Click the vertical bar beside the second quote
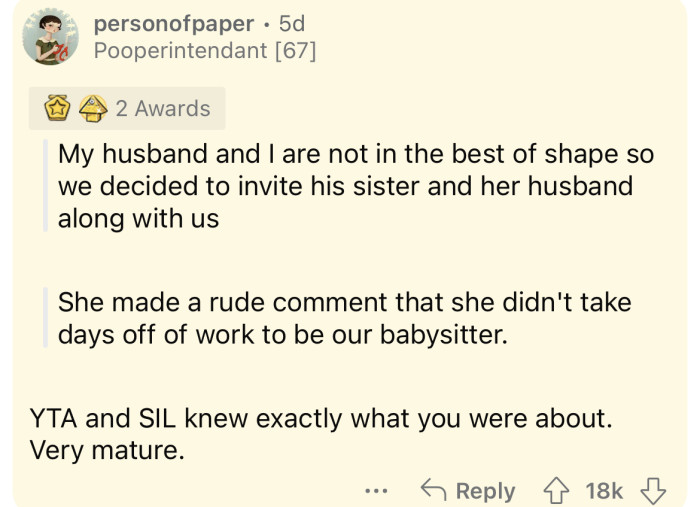The image size is (700, 507). tap(45, 317)
